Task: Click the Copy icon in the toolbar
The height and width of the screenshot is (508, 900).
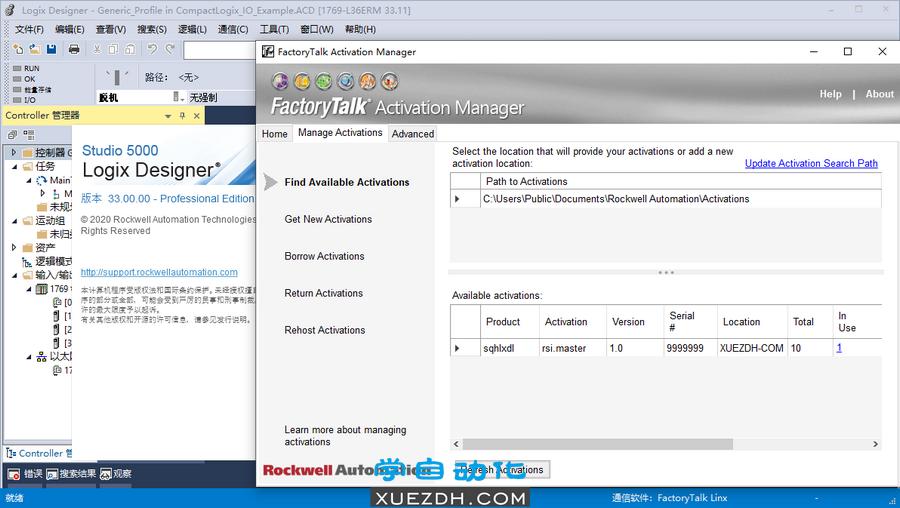Action: point(113,49)
